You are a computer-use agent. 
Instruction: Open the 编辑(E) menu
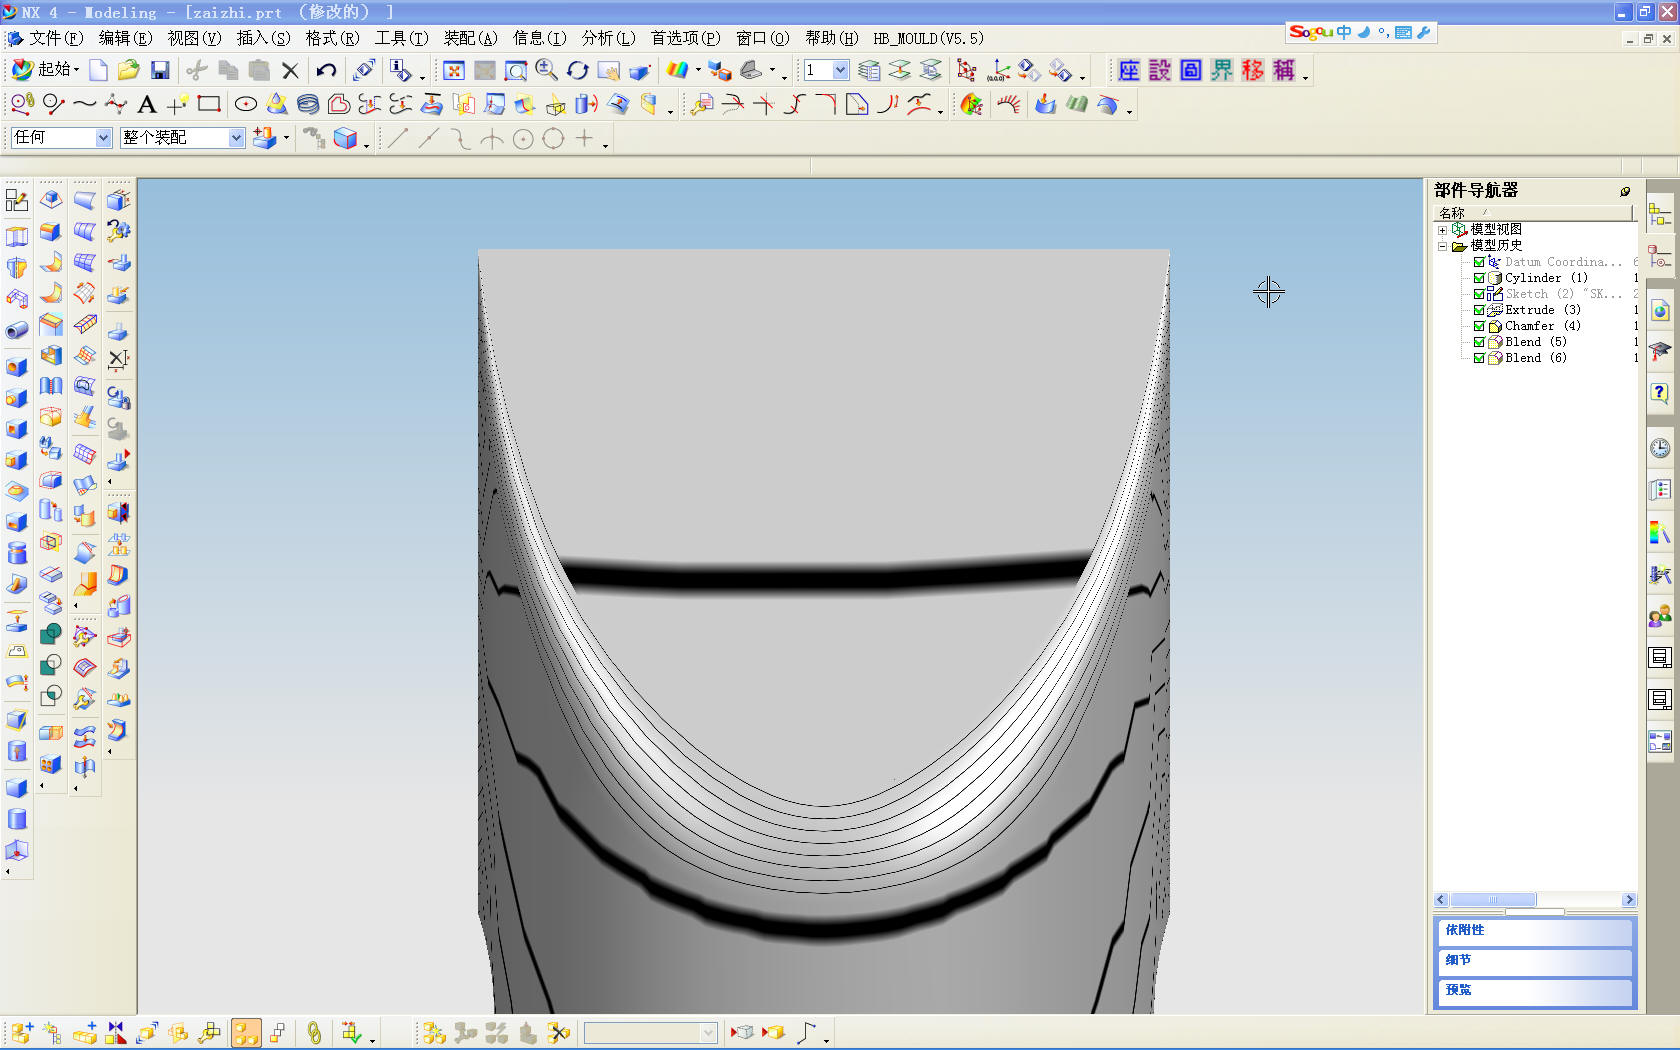[126, 38]
